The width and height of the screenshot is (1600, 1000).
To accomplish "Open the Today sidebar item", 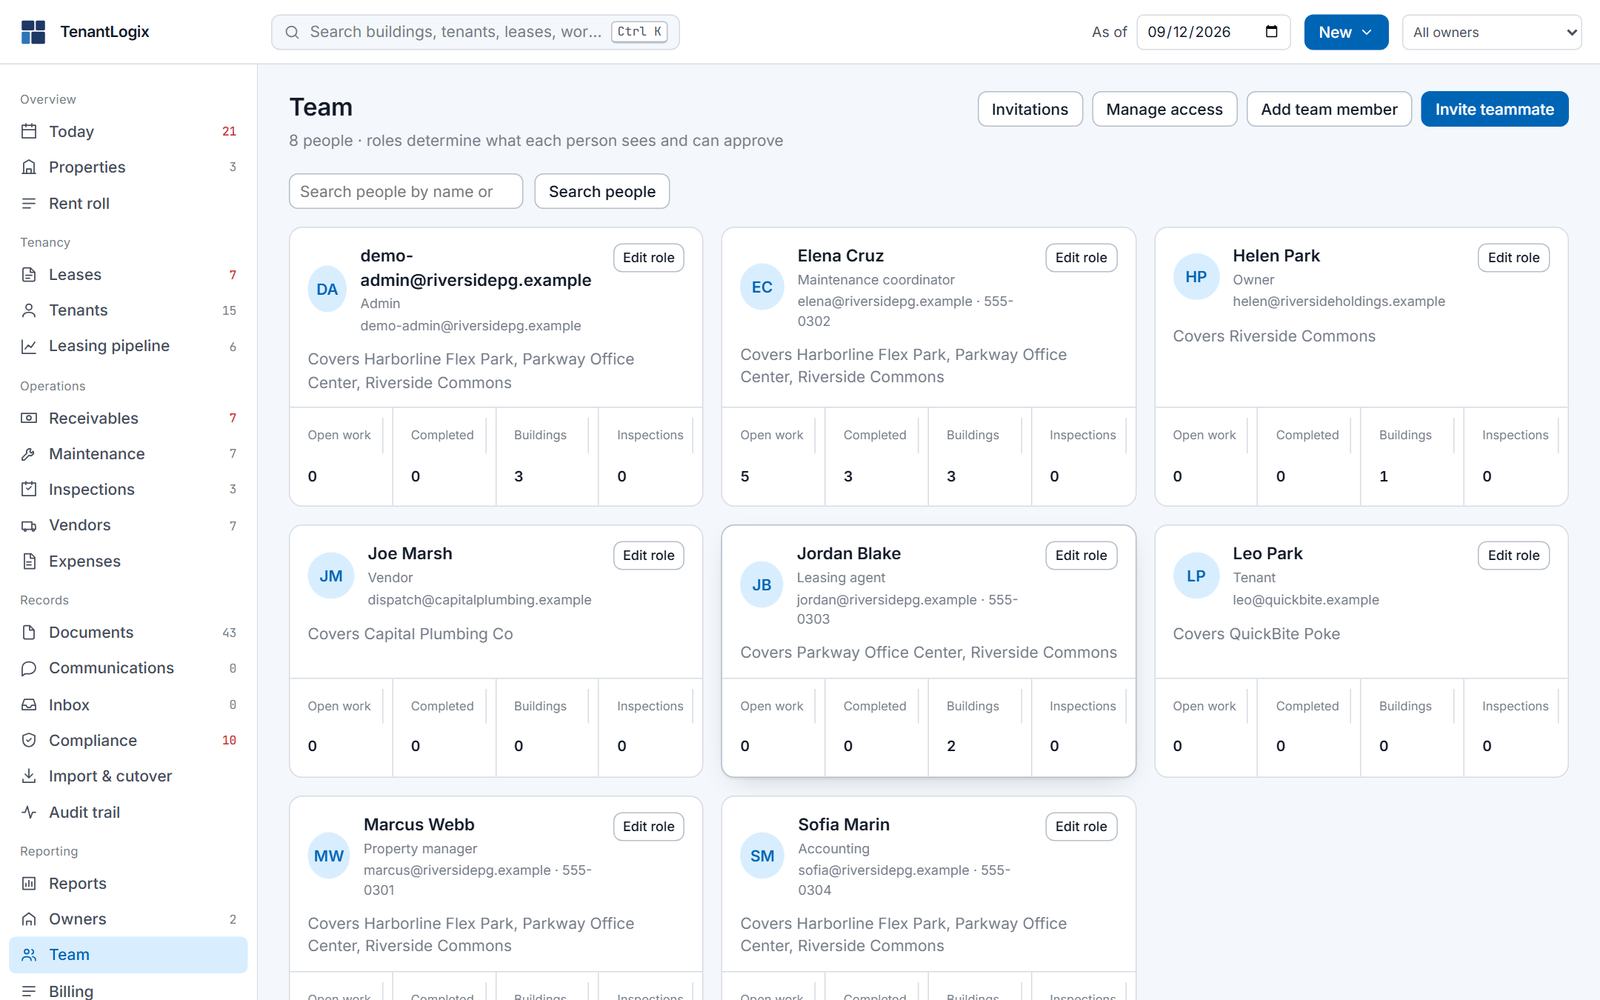I will (x=128, y=131).
